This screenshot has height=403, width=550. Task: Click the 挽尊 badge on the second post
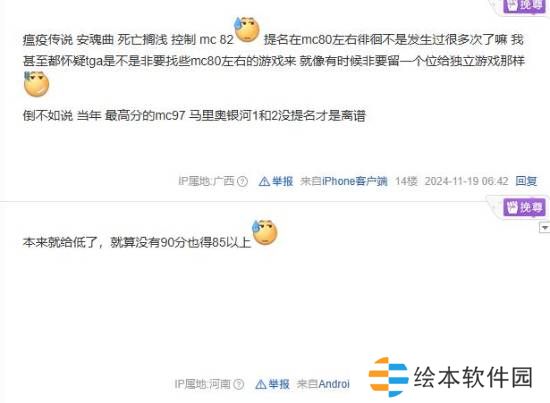(x=524, y=207)
